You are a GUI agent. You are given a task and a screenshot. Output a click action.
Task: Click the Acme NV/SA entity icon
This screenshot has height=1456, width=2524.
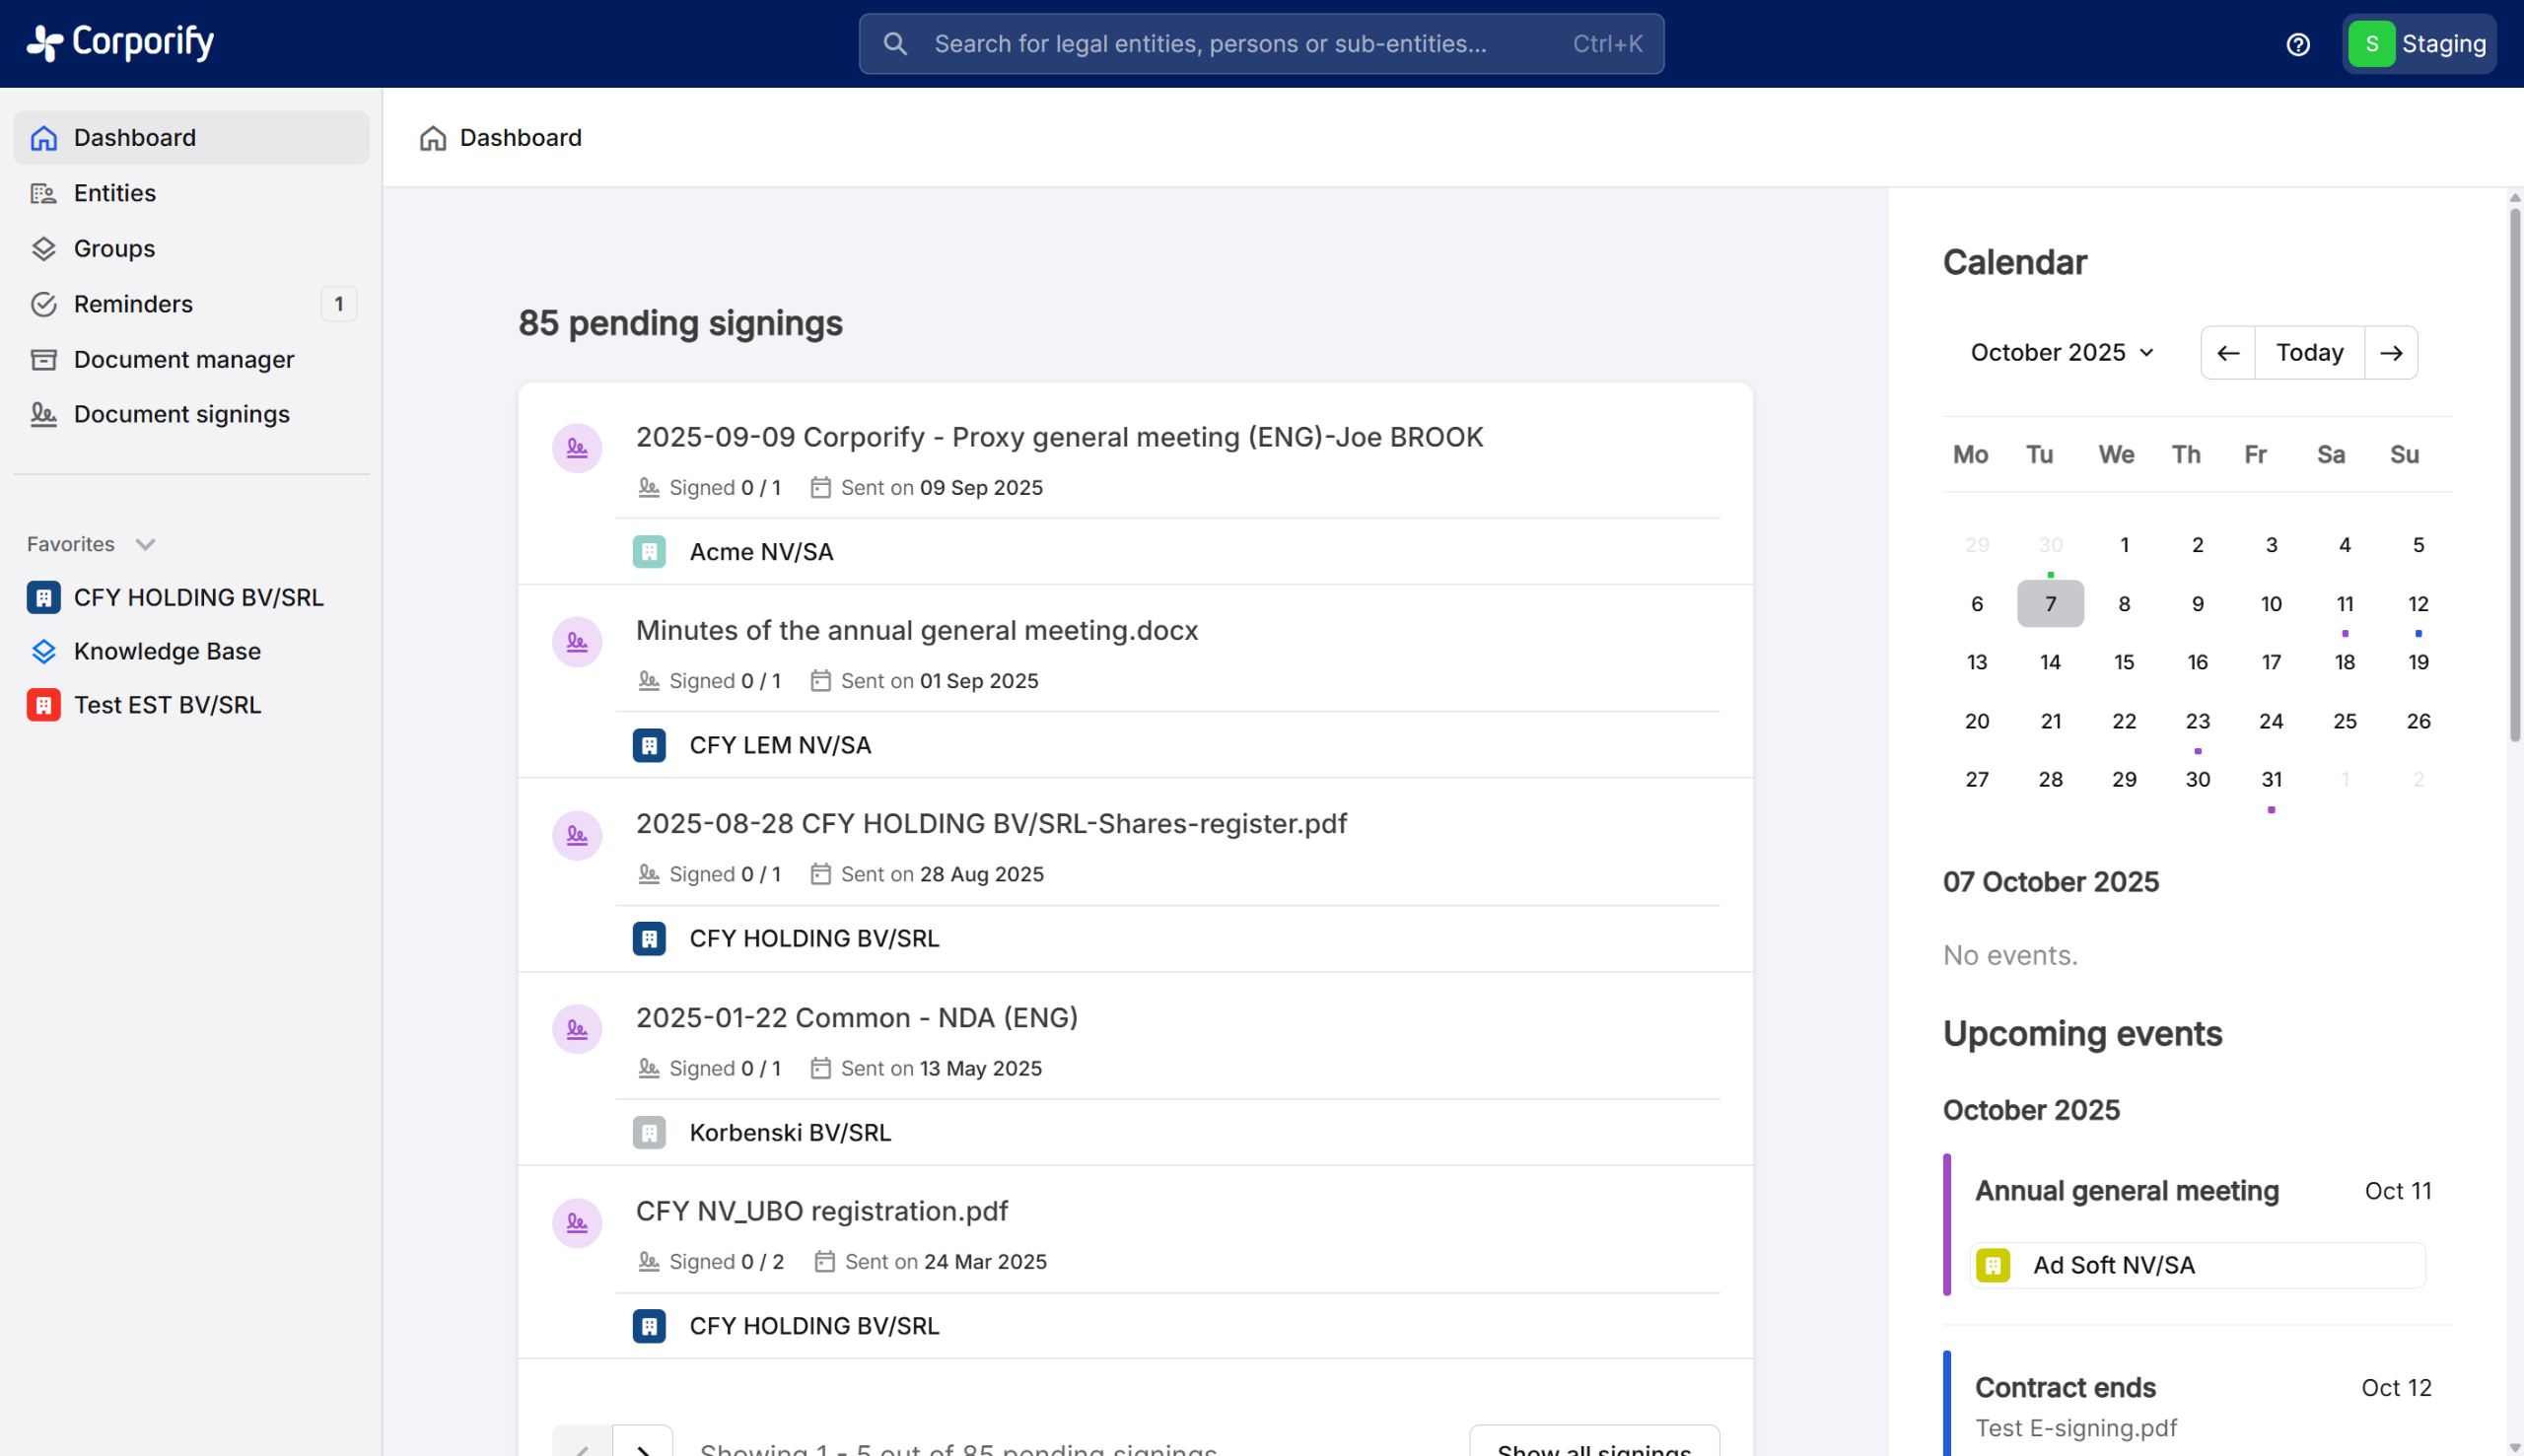tap(649, 551)
